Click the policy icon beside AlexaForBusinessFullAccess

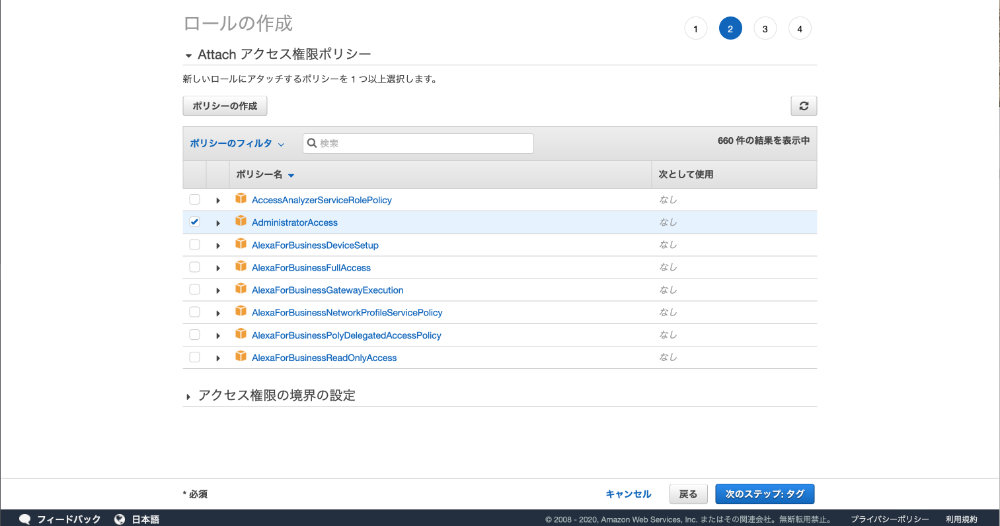tap(240, 267)
